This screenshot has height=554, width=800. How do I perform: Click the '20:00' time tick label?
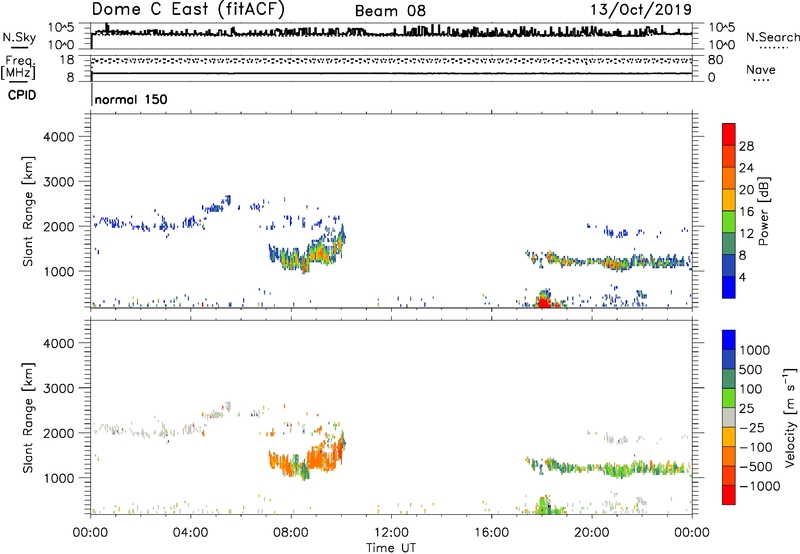point(591,533)
